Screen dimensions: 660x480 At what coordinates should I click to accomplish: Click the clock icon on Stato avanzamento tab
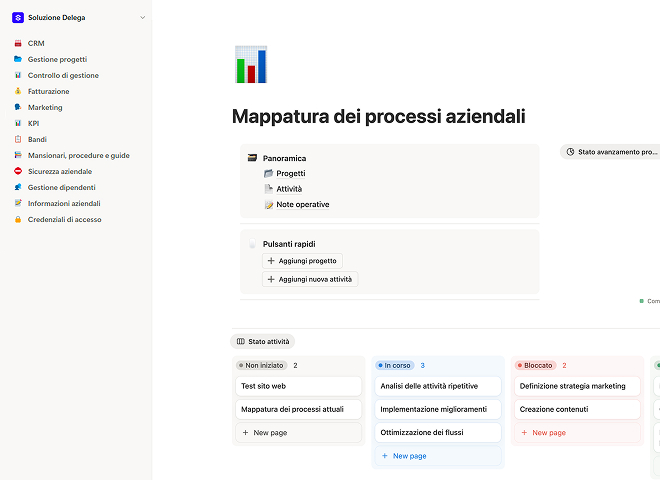[x=570, y=152]
